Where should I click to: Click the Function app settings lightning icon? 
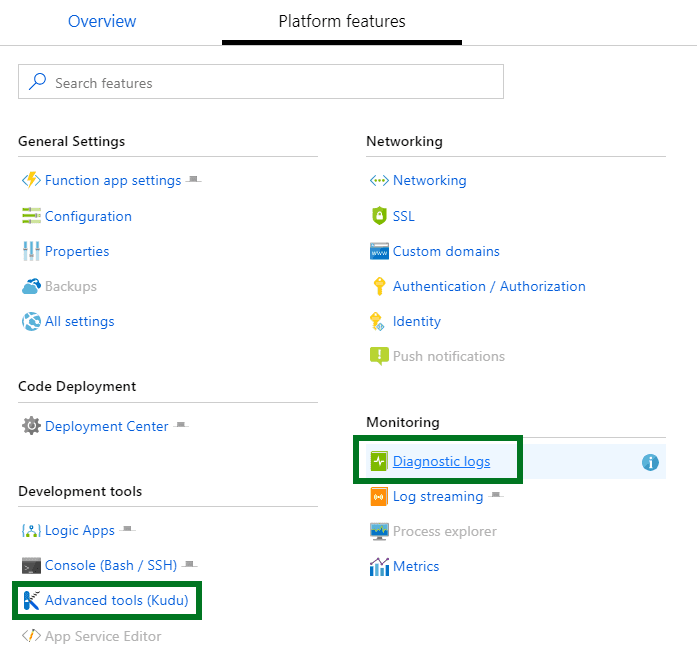pos(31,180)
